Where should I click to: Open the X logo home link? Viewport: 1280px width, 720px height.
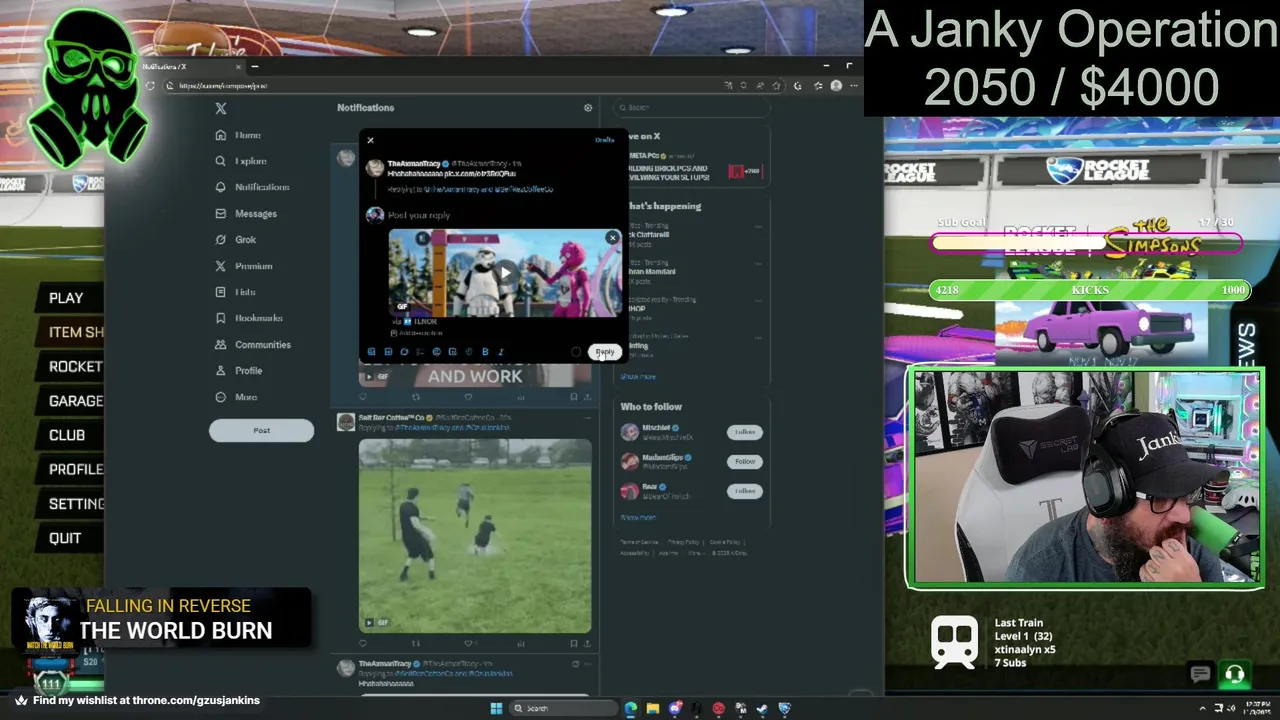click(221, 108)
